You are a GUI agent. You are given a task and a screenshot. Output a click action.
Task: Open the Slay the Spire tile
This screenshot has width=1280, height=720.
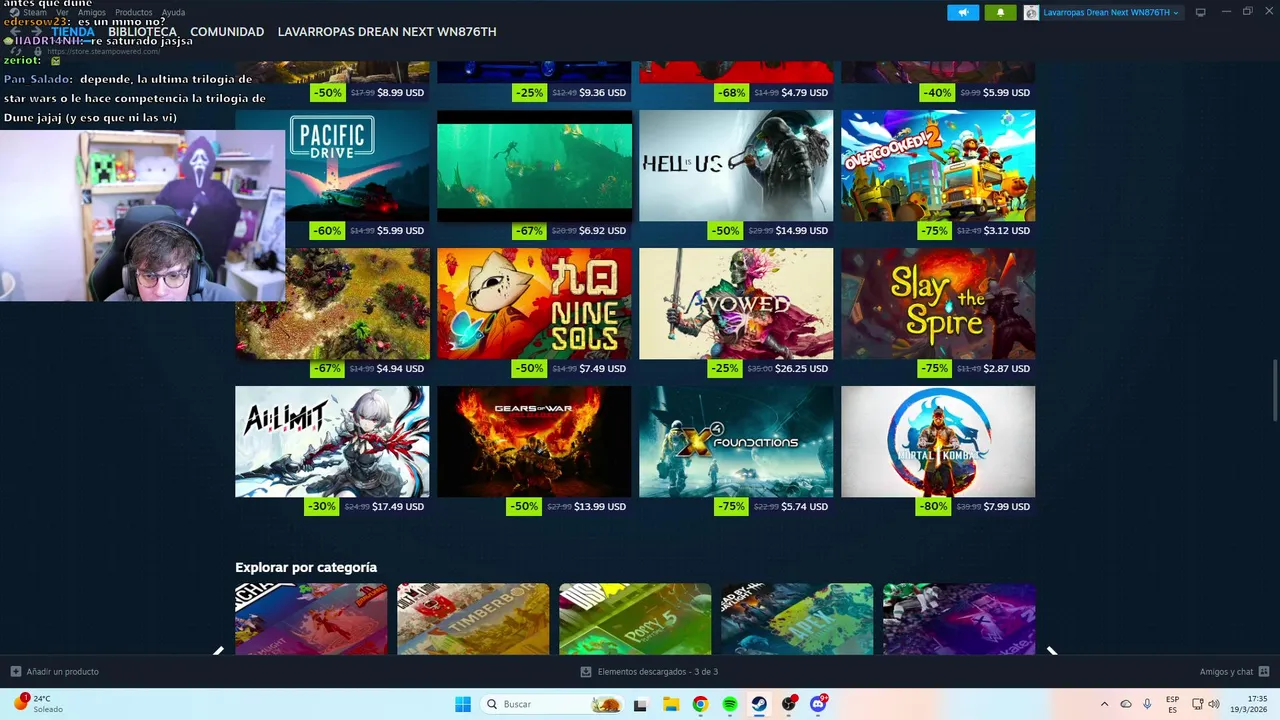pos(938,304)
